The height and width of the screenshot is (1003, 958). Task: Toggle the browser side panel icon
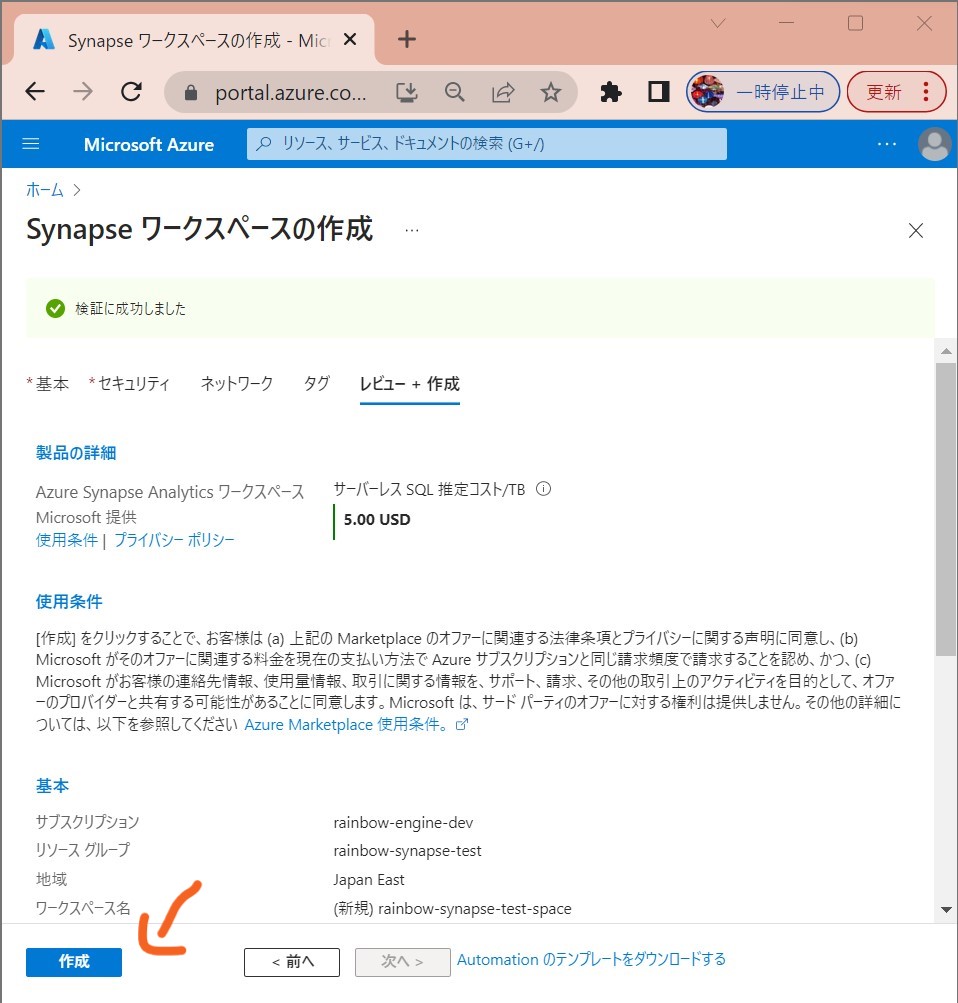point(659,92)
